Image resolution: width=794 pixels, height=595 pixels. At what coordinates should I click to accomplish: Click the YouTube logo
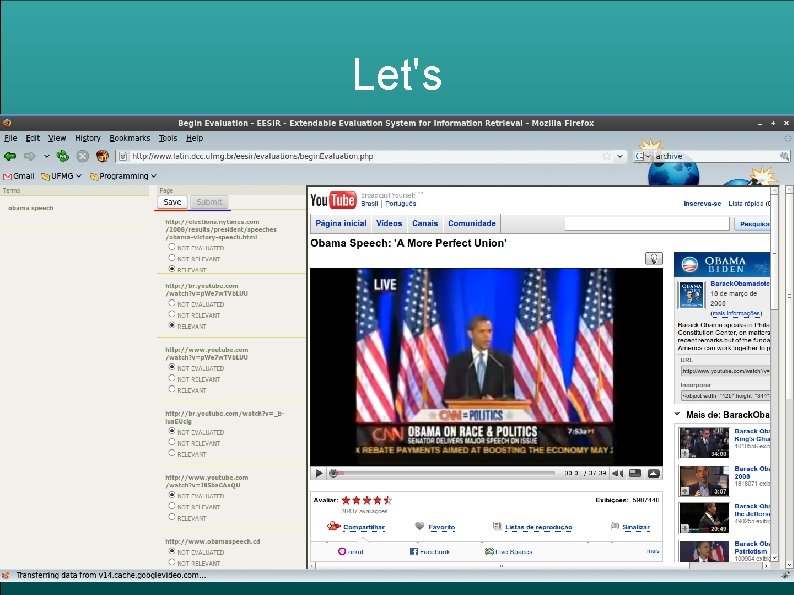[333, 200]
